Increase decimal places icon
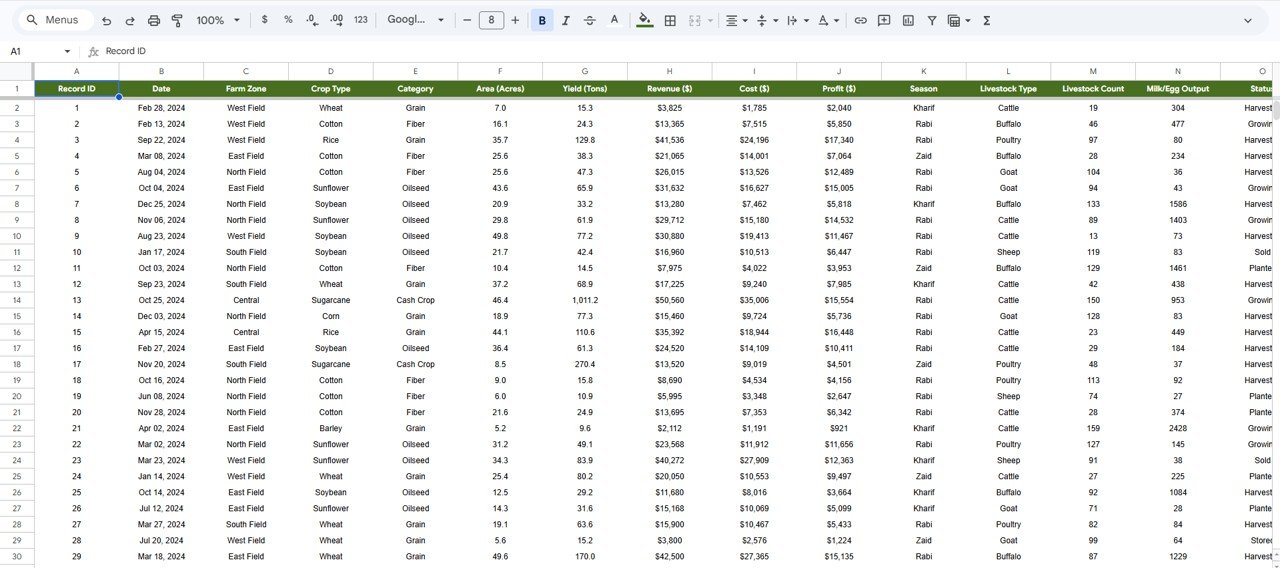Viewport: 1280px width, 568px height. [336, 20]
